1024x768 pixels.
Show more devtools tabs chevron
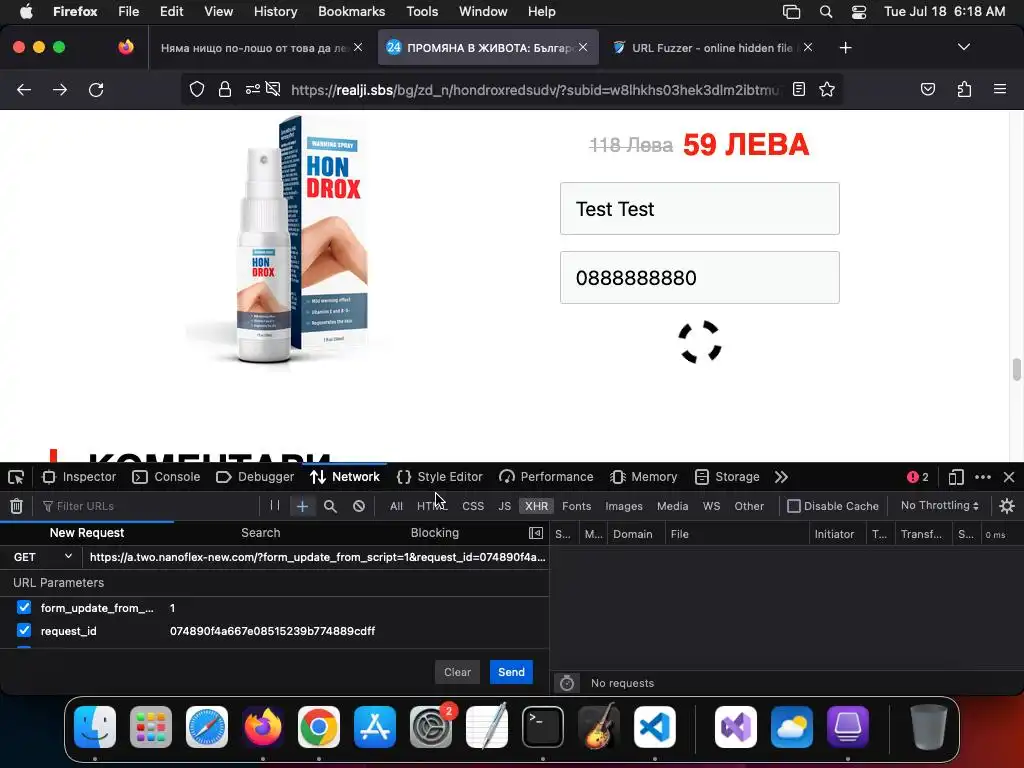click(781, 477)
